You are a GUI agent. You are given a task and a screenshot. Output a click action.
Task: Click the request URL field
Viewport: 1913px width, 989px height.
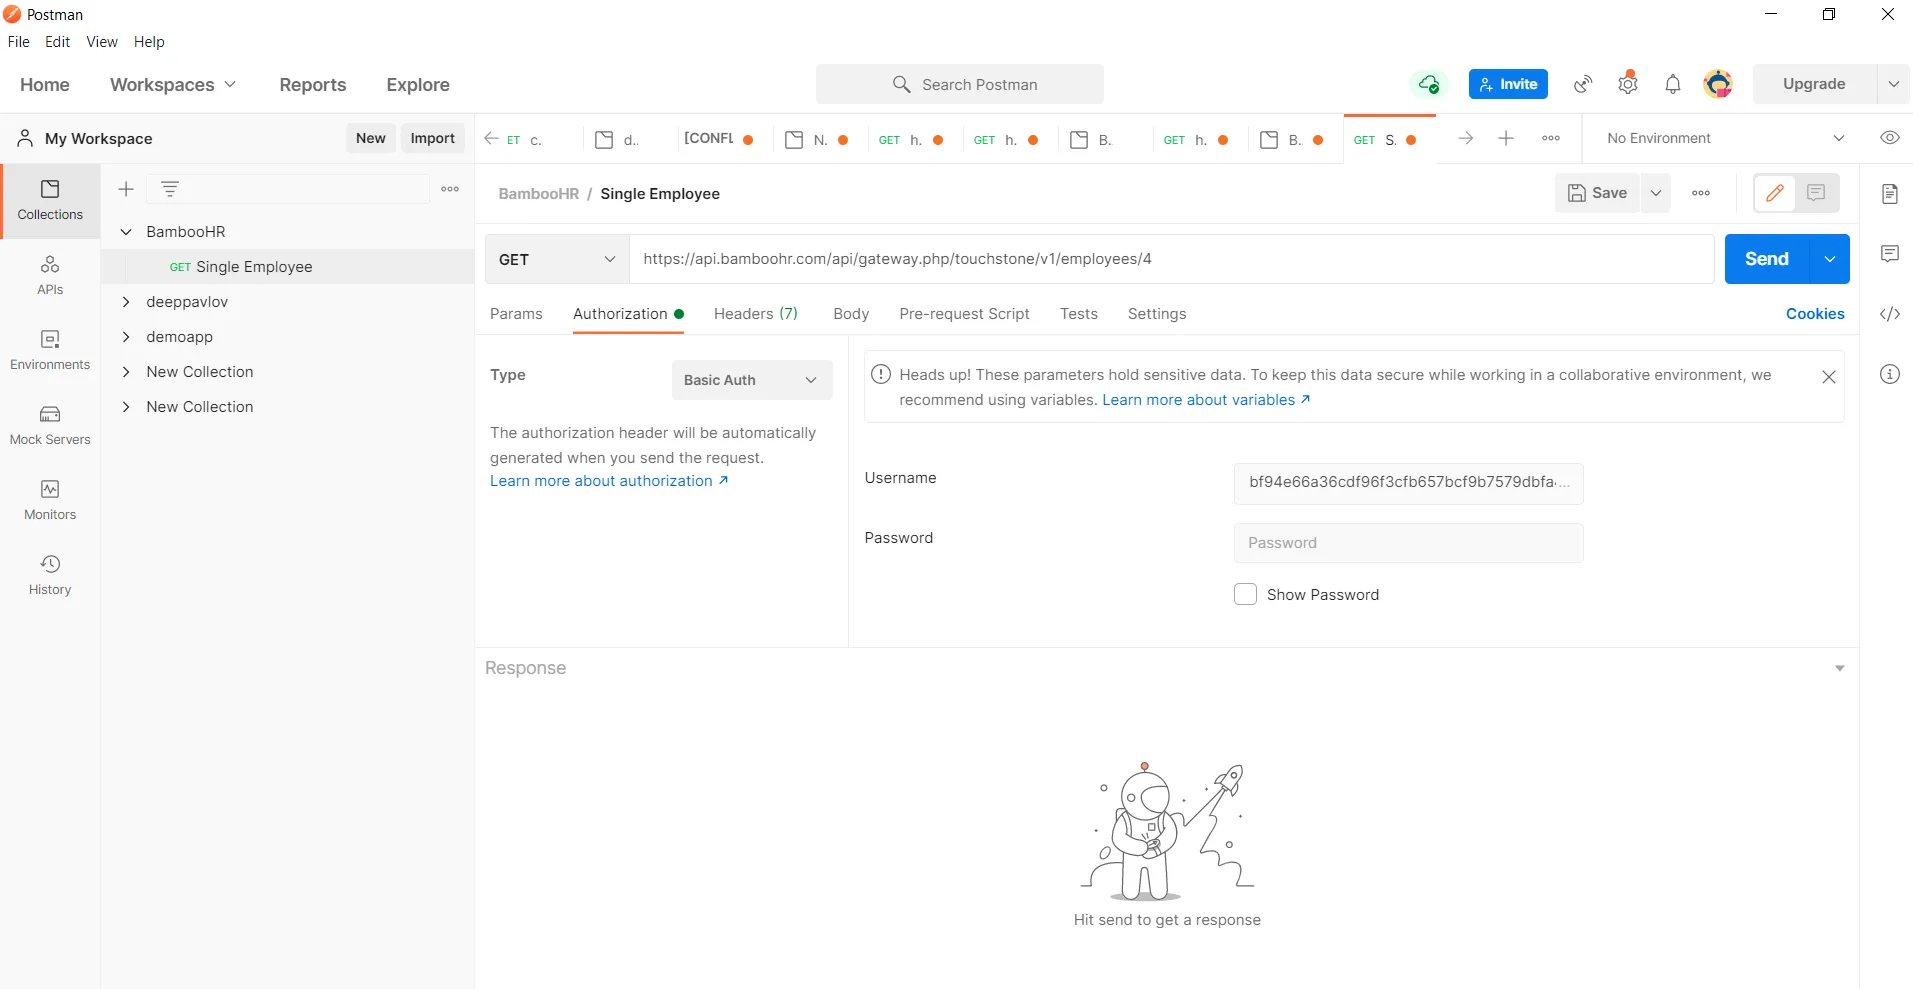click(x=1172, y=259)
